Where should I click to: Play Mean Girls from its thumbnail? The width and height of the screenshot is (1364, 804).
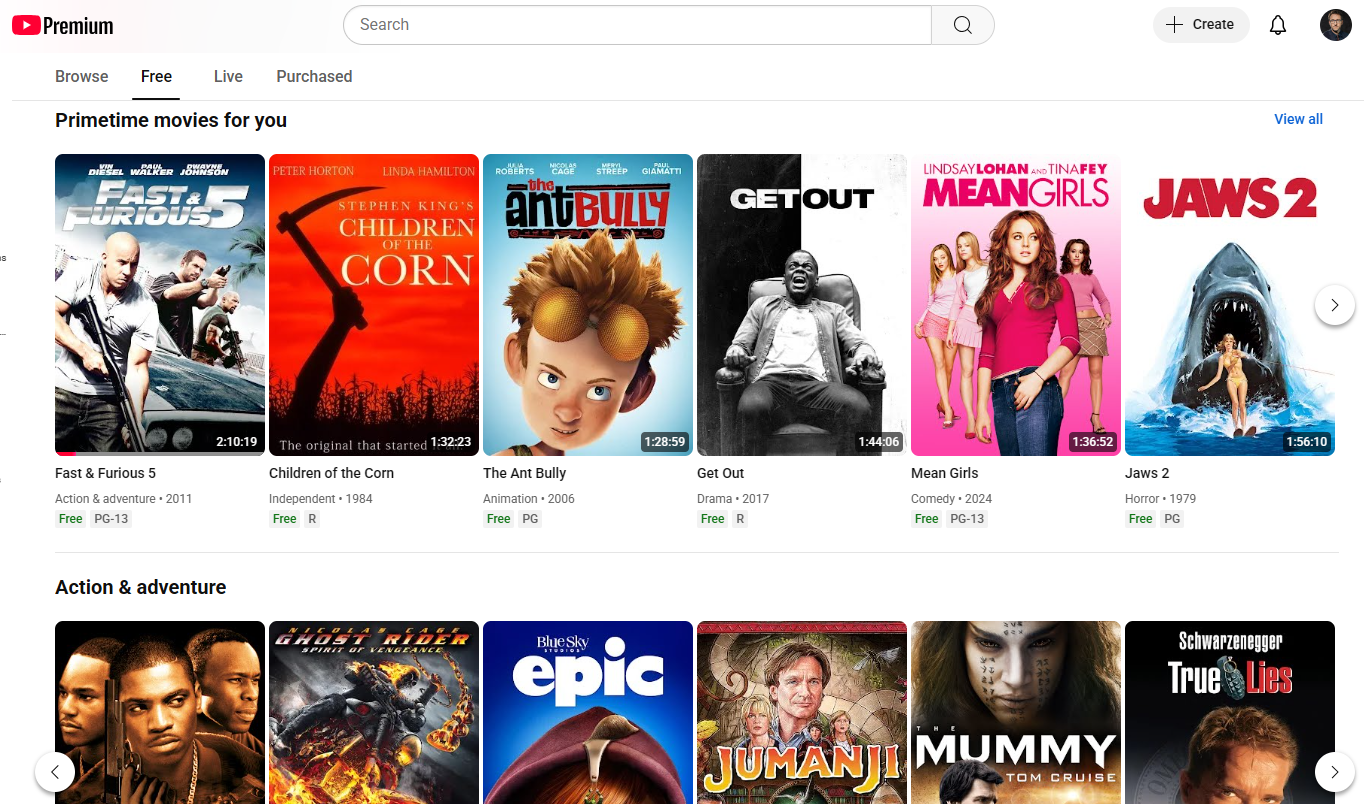pyautogui.click(x=1015, y=304)
